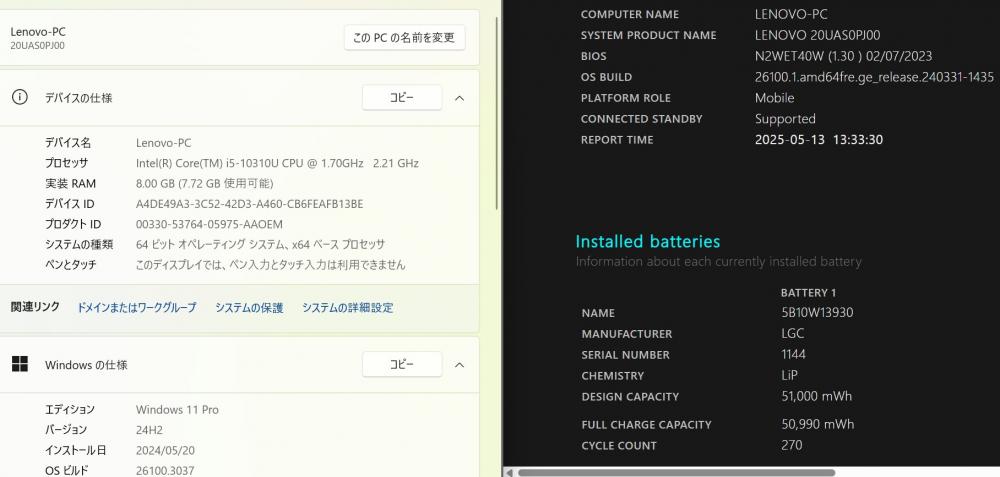Click the プロセッサ value text
1000x477 pixels.
(277, 163)
